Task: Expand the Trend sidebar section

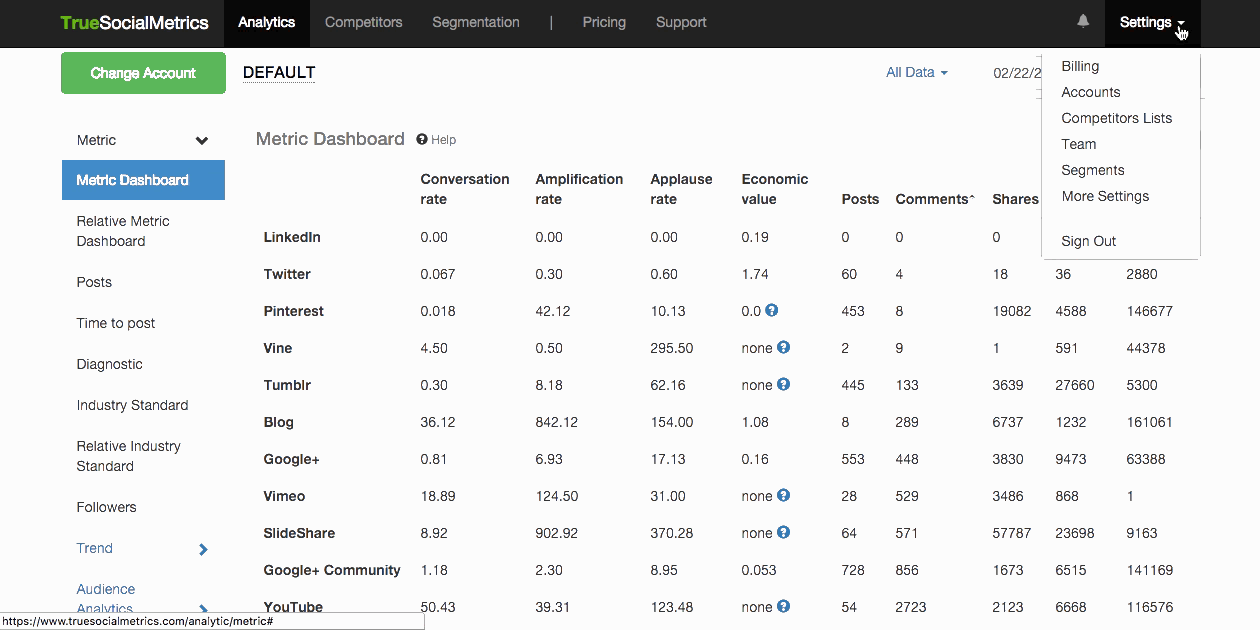Action: click(x=203, y=549)
